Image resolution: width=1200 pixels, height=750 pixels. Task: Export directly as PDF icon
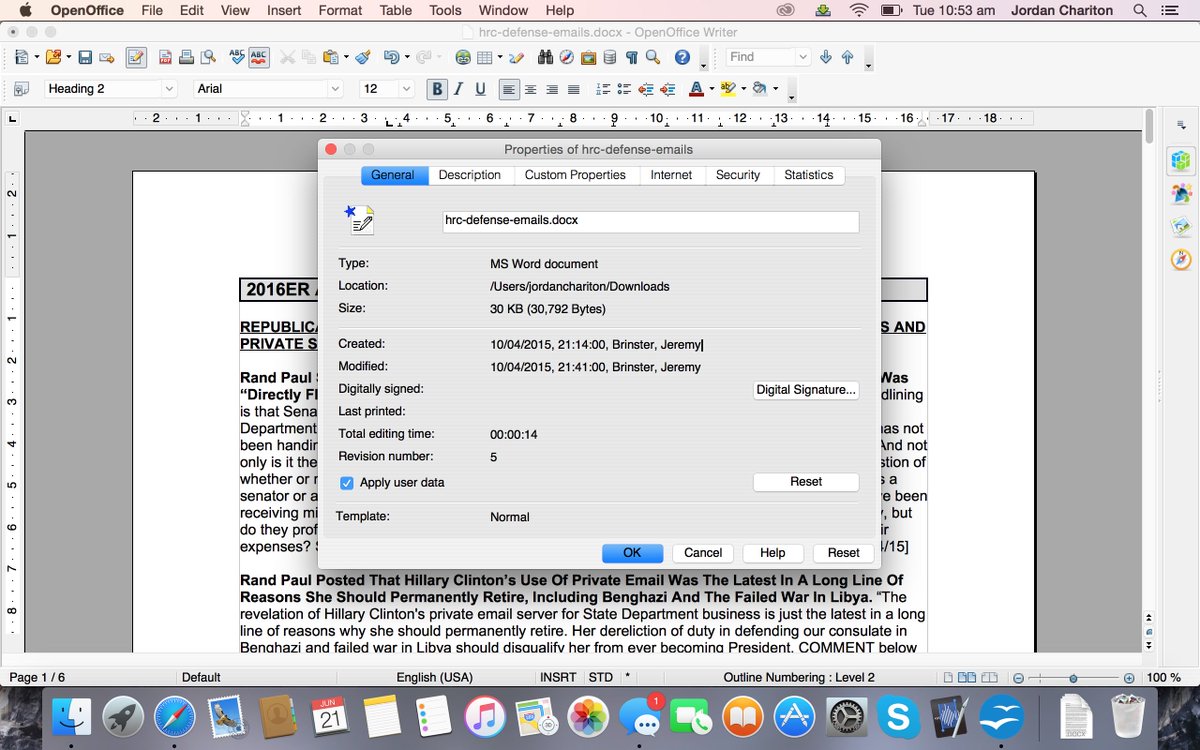165,57
